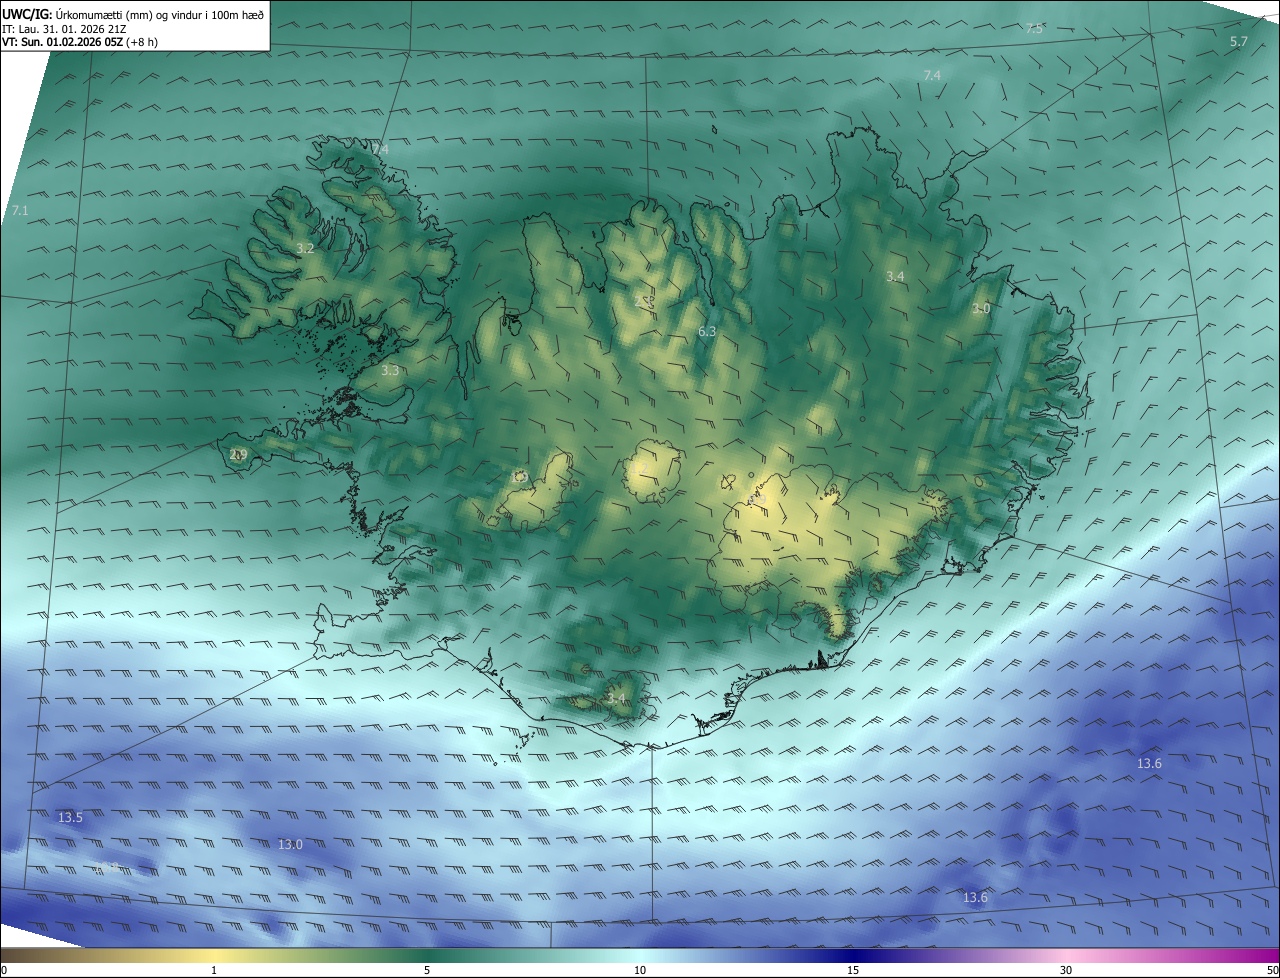
Task: Click the 3.2 value in the Westfjords
Action: [x=306, y=248]
